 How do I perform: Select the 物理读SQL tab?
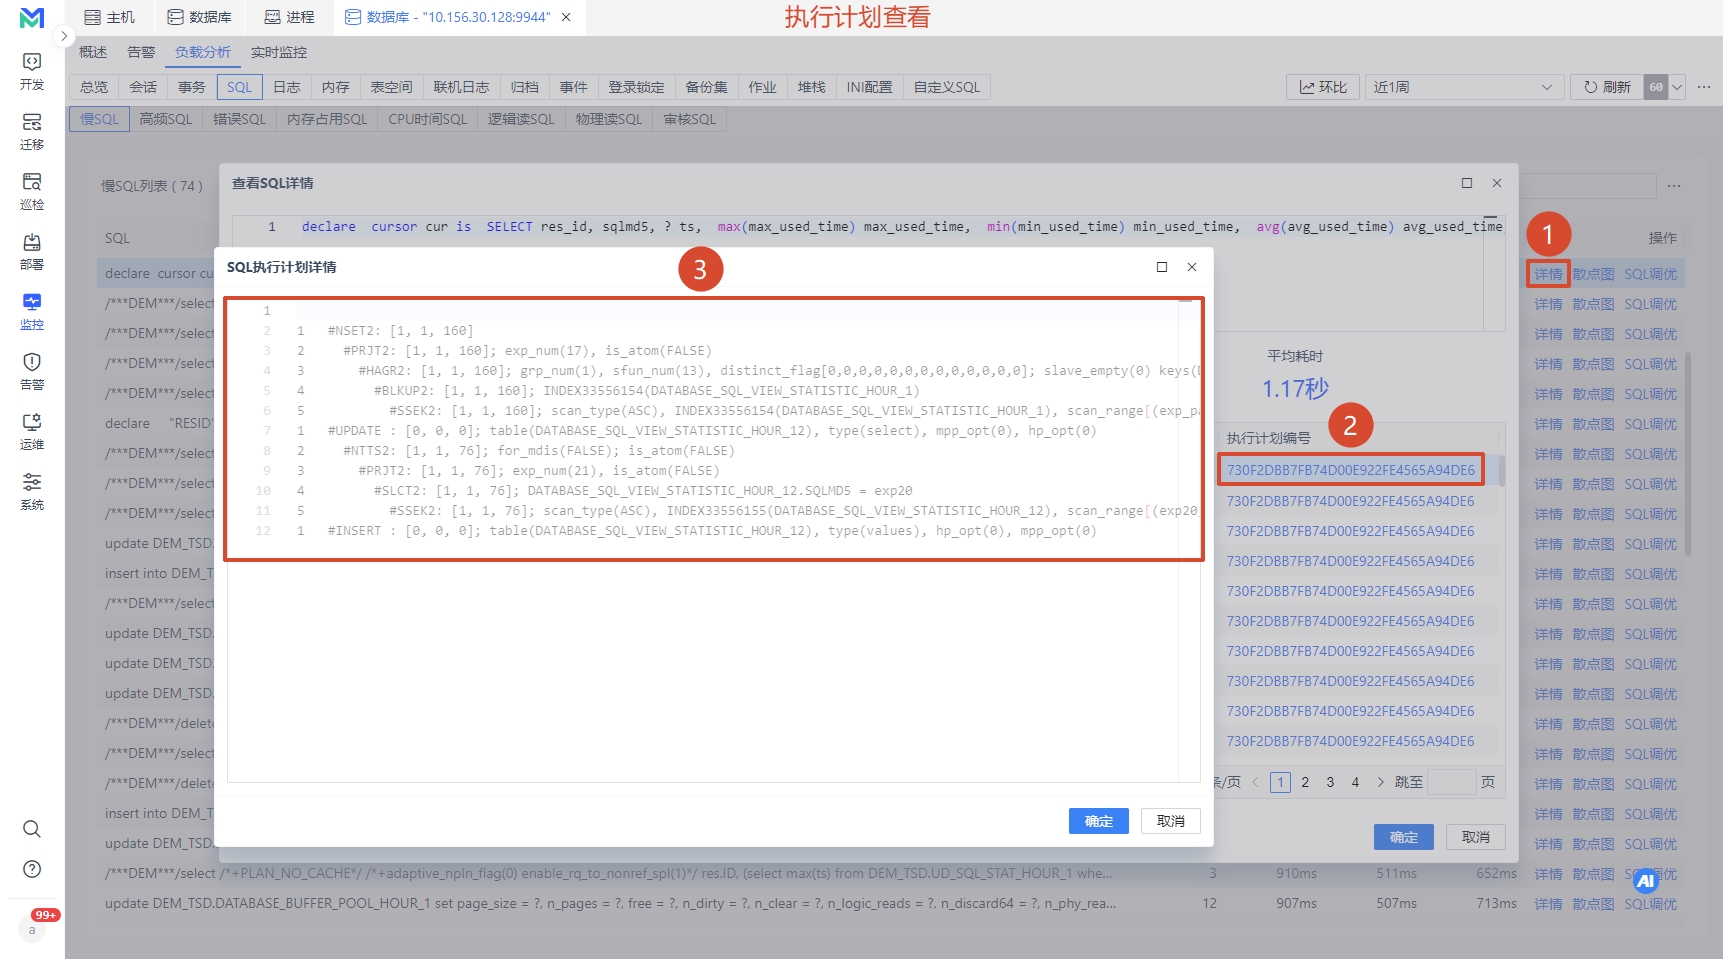pyautogui.click(x=608, y=119)
